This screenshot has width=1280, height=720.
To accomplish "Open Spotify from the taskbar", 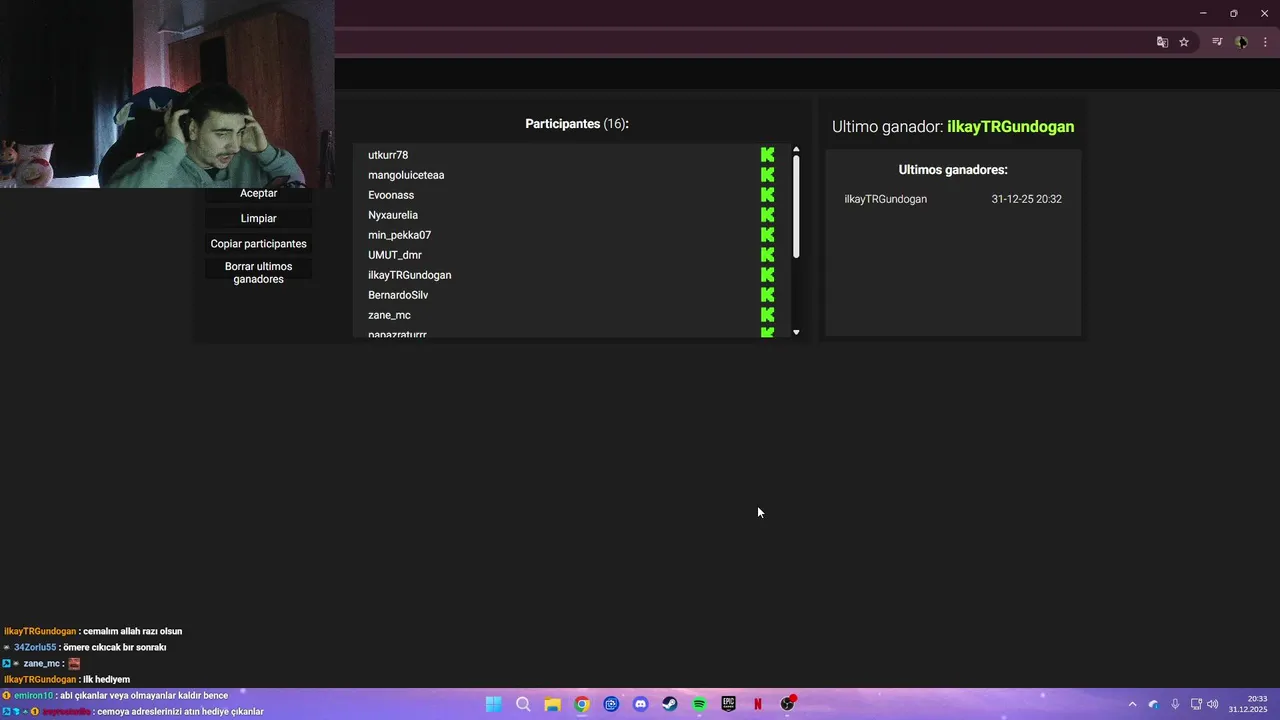I will (x=699, y=704).
